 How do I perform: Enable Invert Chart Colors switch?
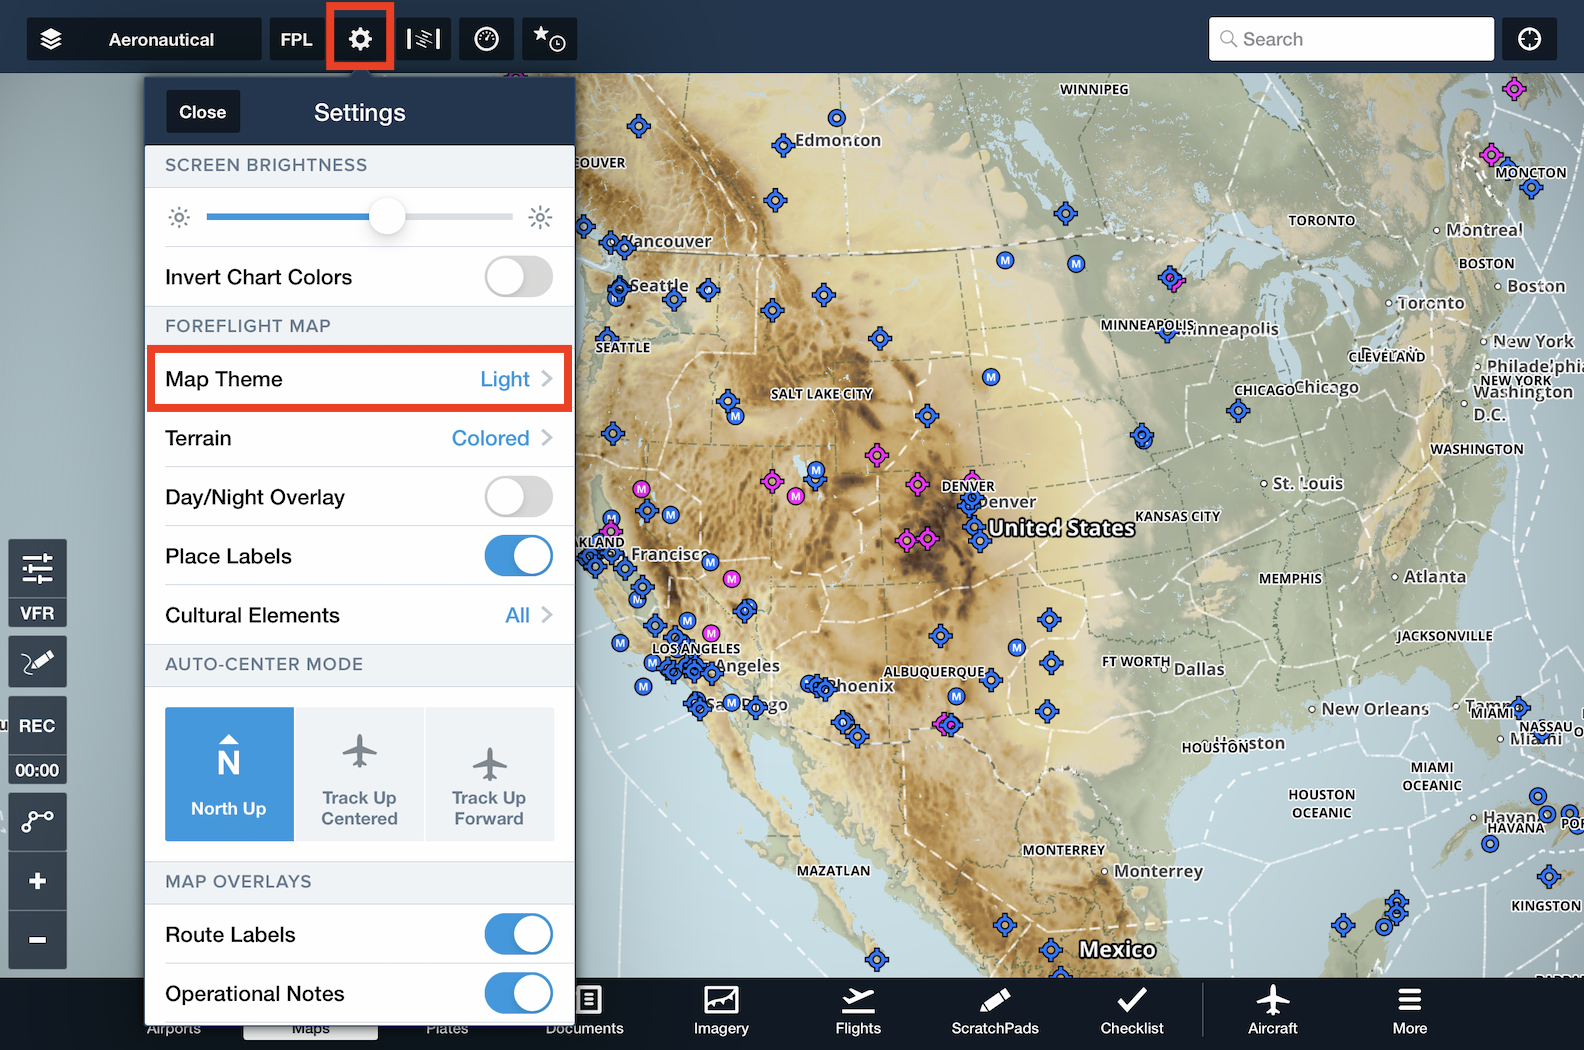pos(518,277)
